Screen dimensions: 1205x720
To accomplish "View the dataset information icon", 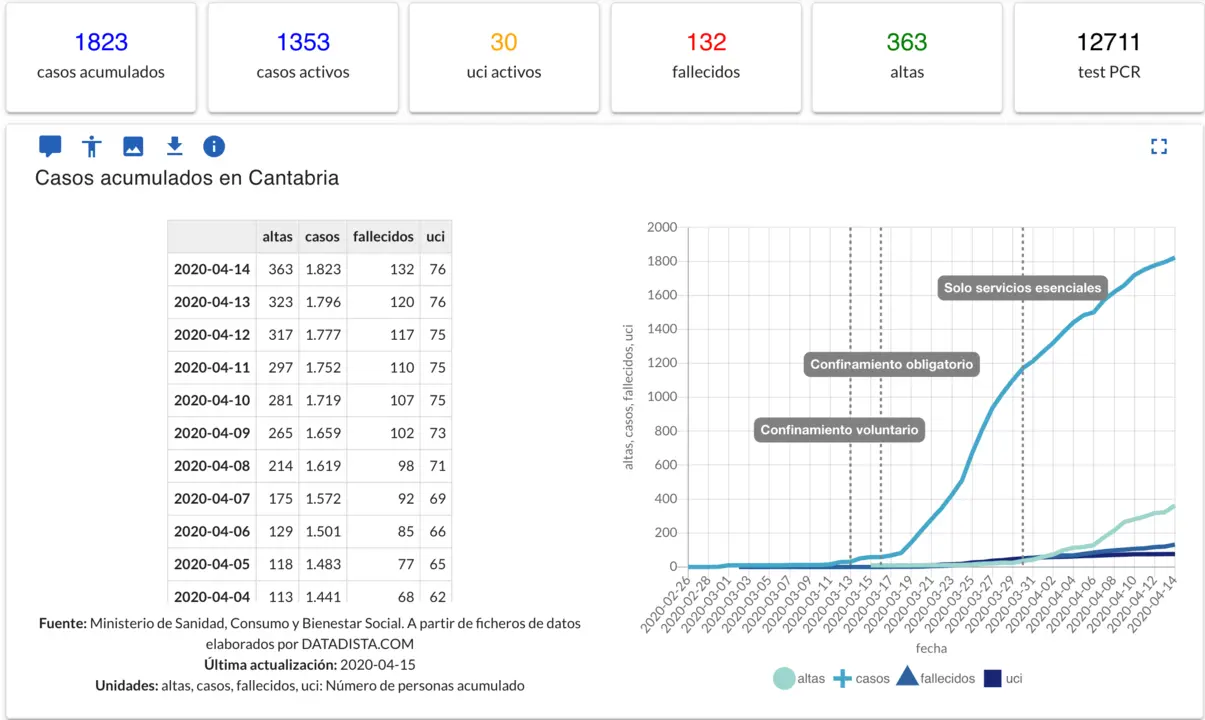I will (214, 146).
